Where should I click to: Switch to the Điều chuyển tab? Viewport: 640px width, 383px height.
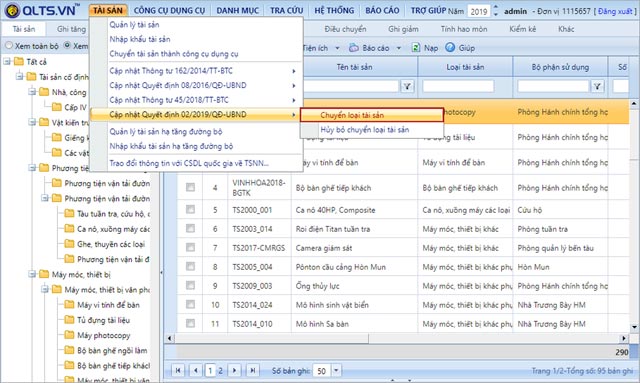345,29
